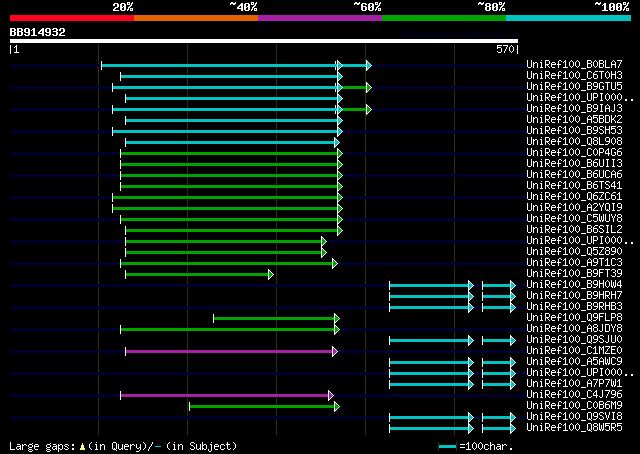640x454 pixels.
Task: Click the green ~80% identity color segment
Action: 443,18
